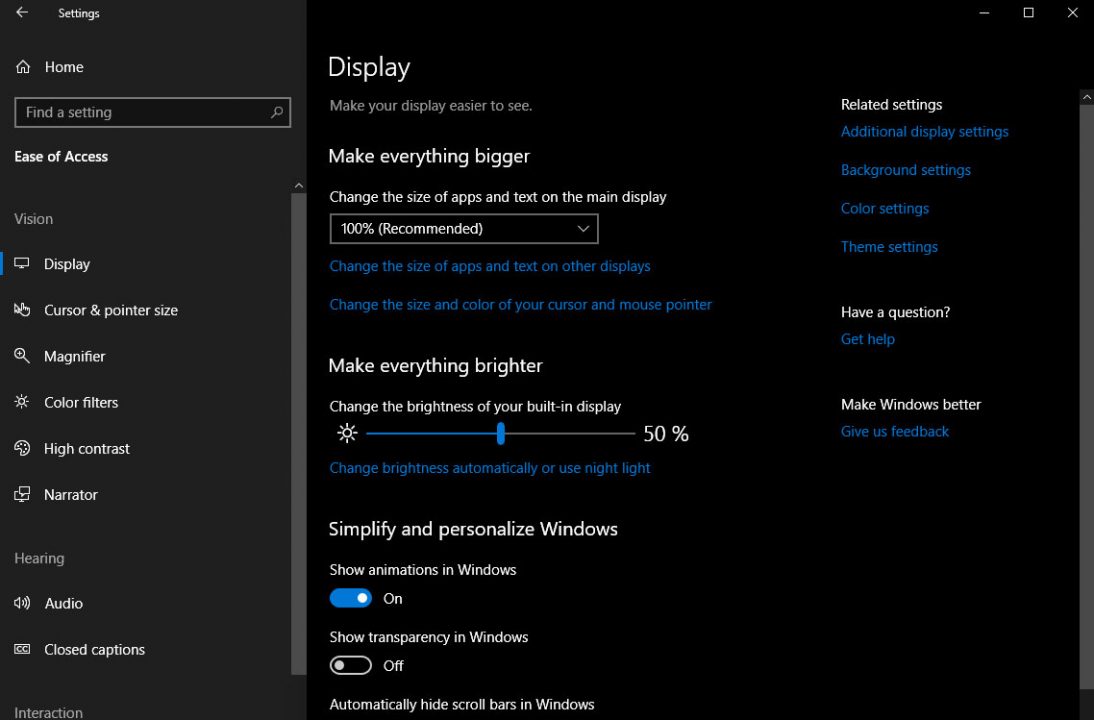Select the Cursor & pointer size icon
The image size is (1094, 720).
tap(23, 310)
